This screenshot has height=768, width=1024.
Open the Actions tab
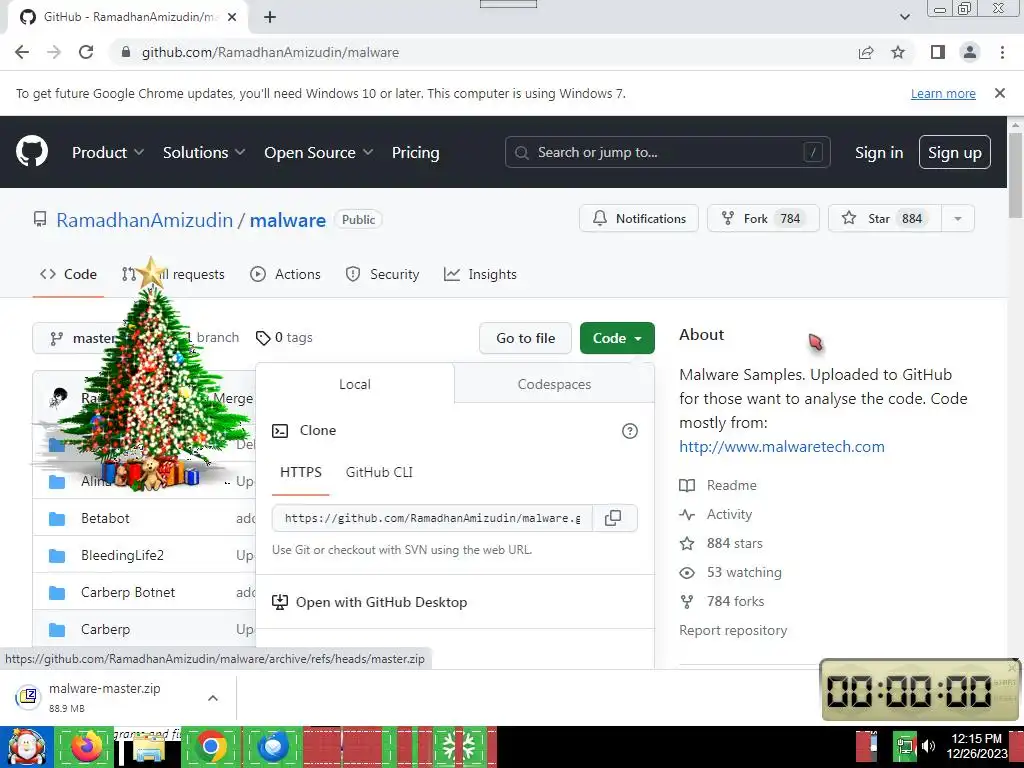pyautogui.click(x=285, y=274)
